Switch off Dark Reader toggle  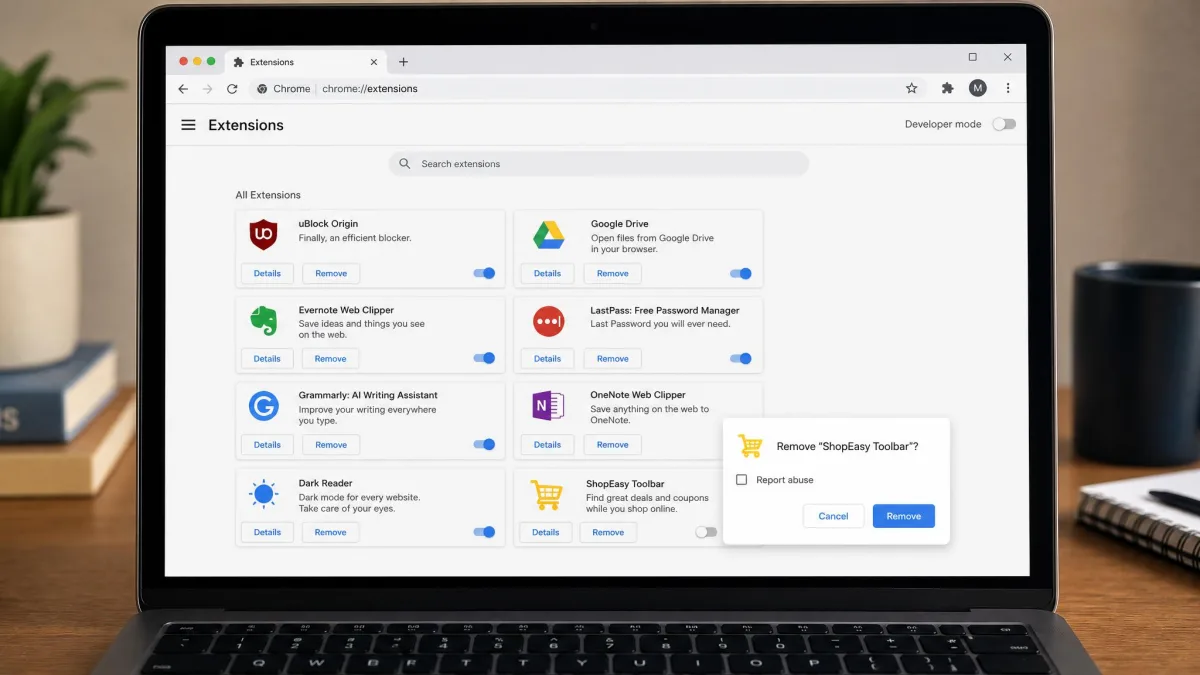(484, 532)
